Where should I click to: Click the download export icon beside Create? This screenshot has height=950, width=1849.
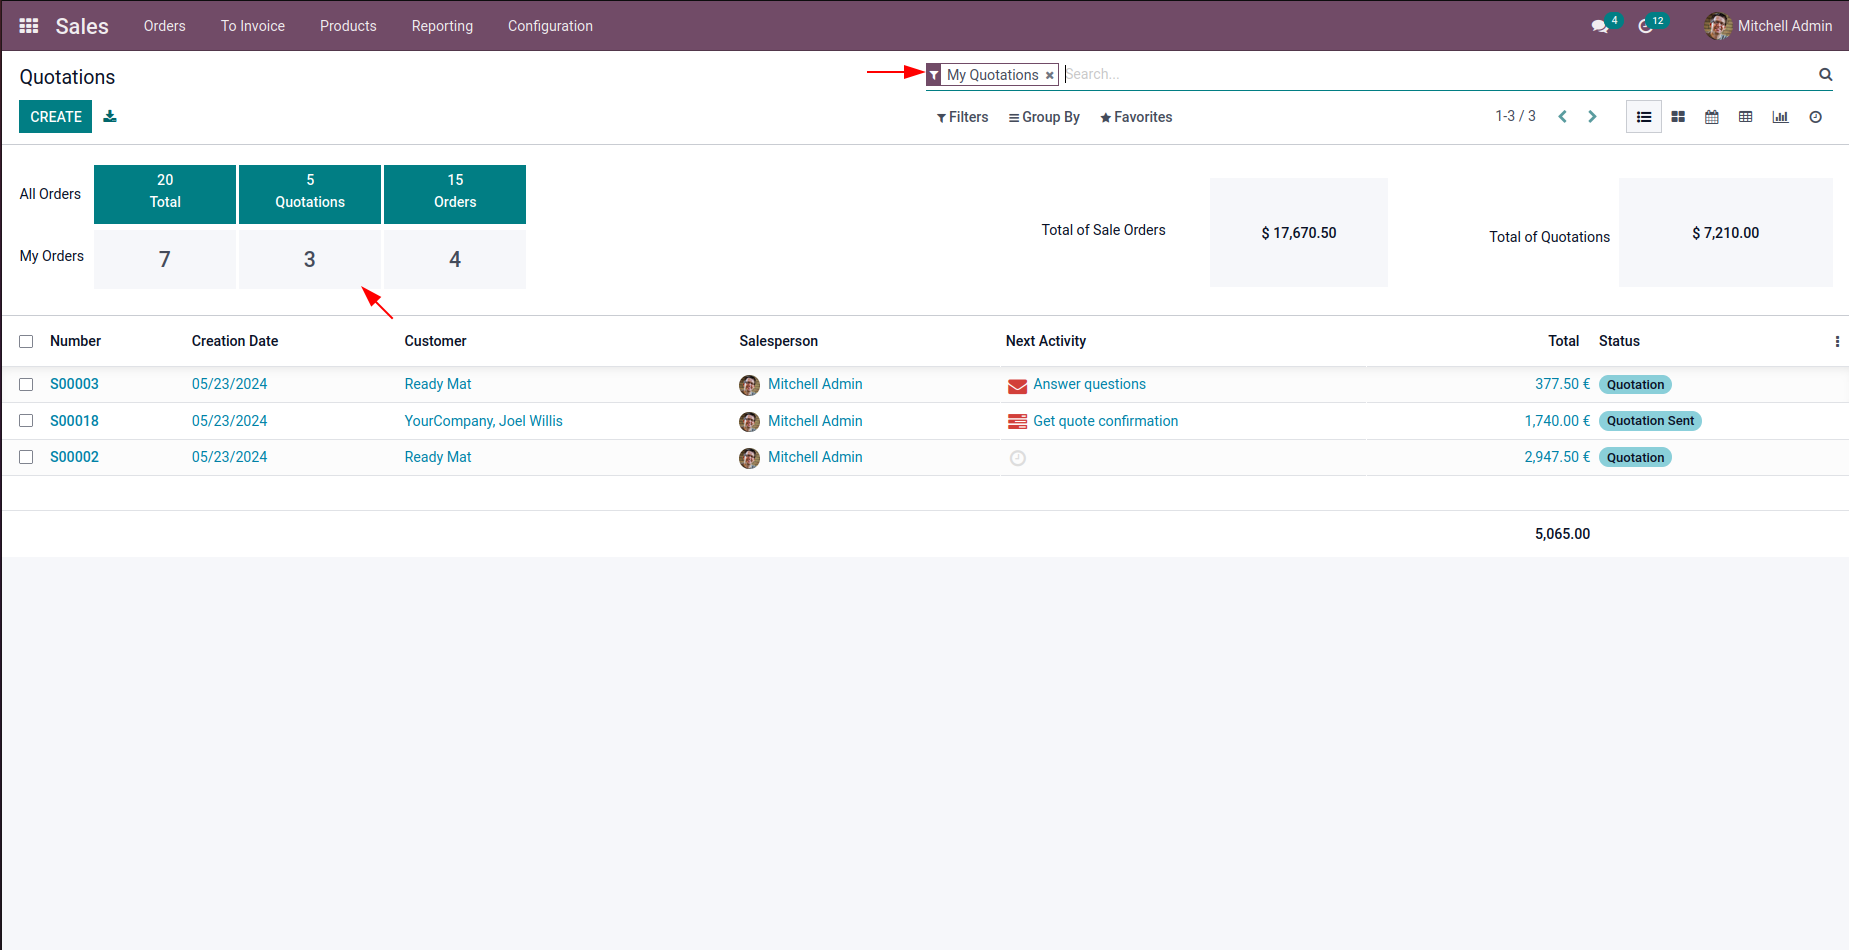click(x=110, y=117)
